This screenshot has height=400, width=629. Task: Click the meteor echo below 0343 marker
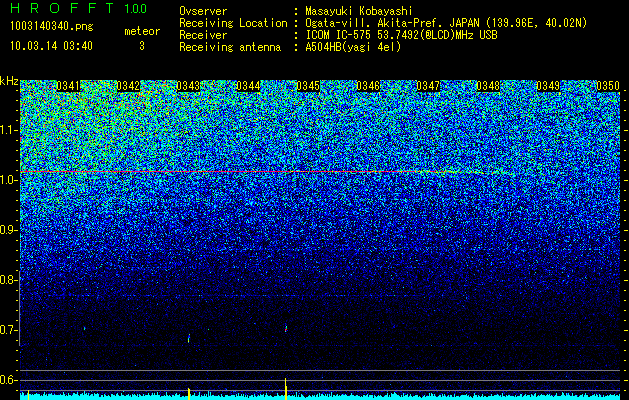(189, 338)
